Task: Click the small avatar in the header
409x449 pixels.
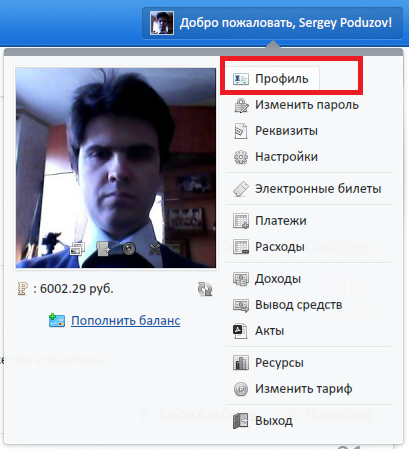Action: coord(162,23)
